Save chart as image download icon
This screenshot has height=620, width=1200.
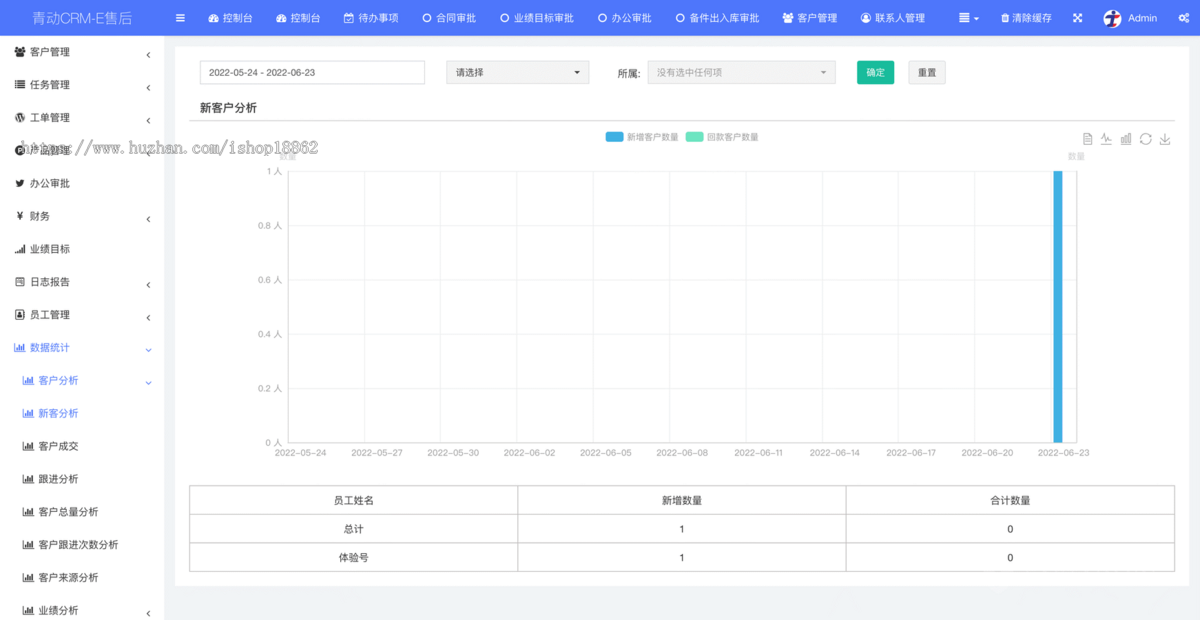[x=1165, y=139]
